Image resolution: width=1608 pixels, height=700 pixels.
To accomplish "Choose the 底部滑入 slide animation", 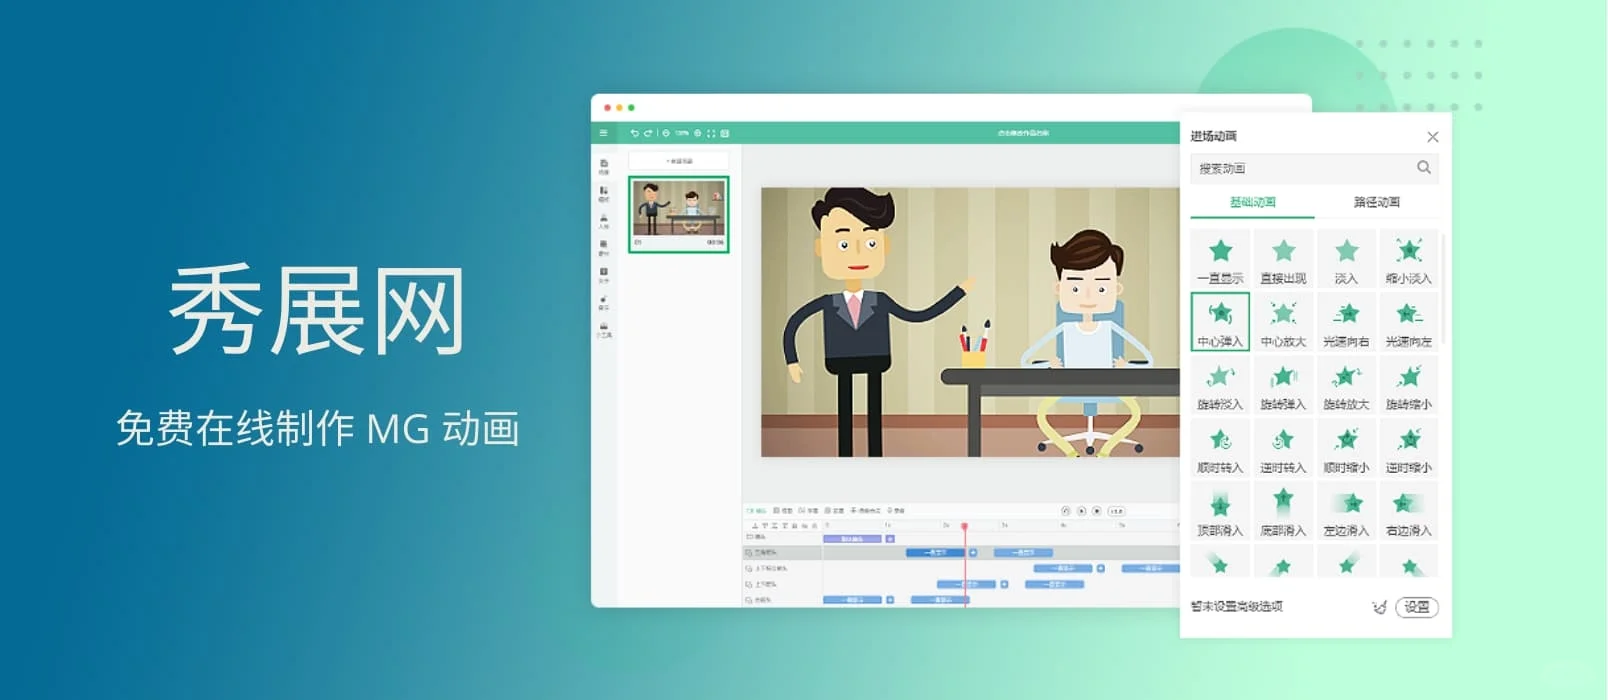I will 1283,510.
